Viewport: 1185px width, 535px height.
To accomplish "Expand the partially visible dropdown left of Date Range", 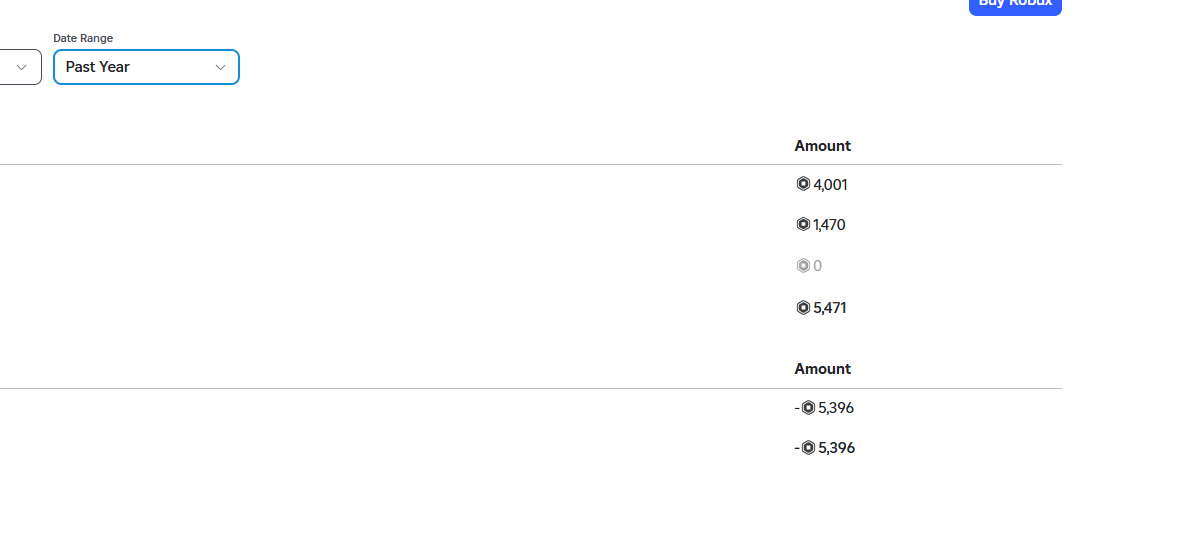I will pos(20,67).
